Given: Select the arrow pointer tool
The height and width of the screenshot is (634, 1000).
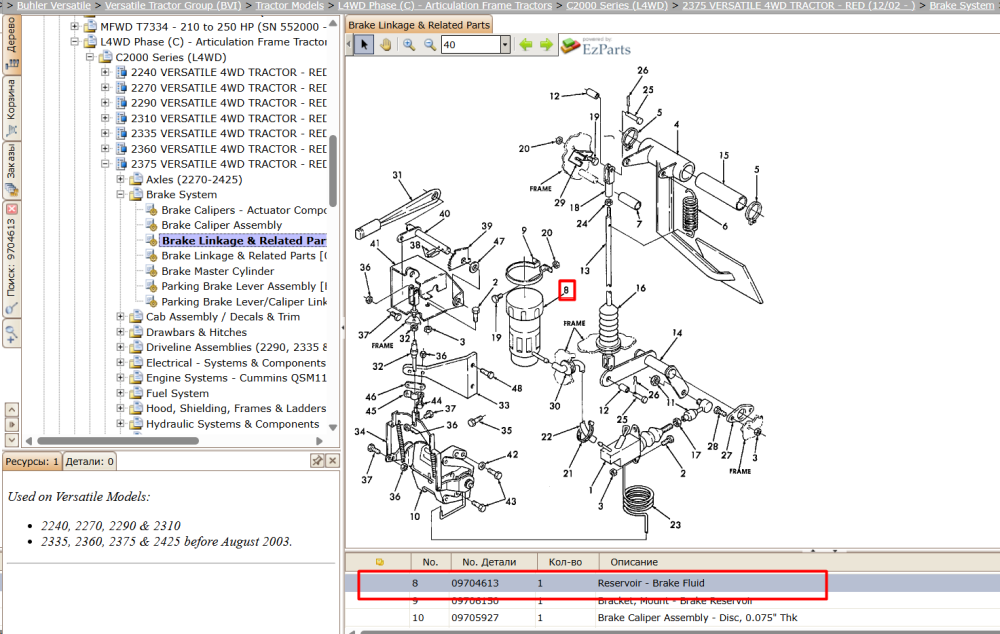Looking at the screenshot, I should pos(364,45).
